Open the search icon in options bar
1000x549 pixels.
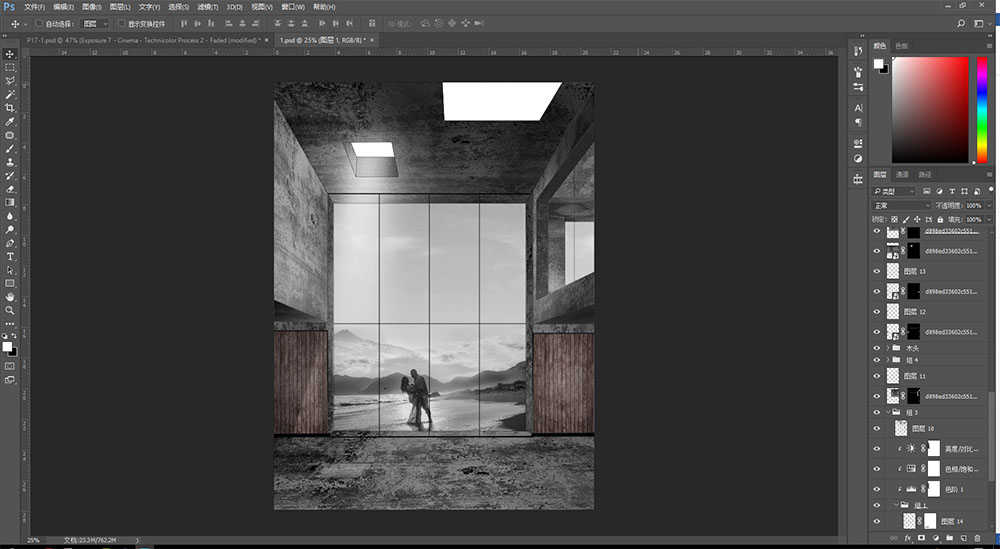(961, 24)
